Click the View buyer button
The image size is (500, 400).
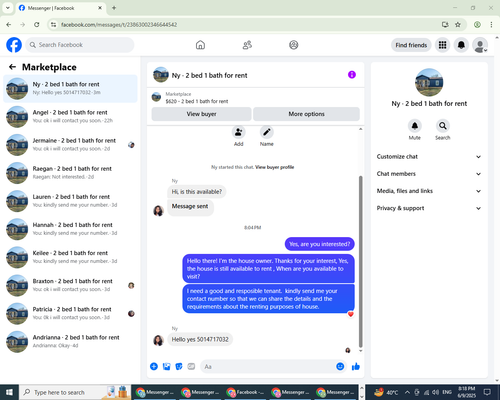201,114
